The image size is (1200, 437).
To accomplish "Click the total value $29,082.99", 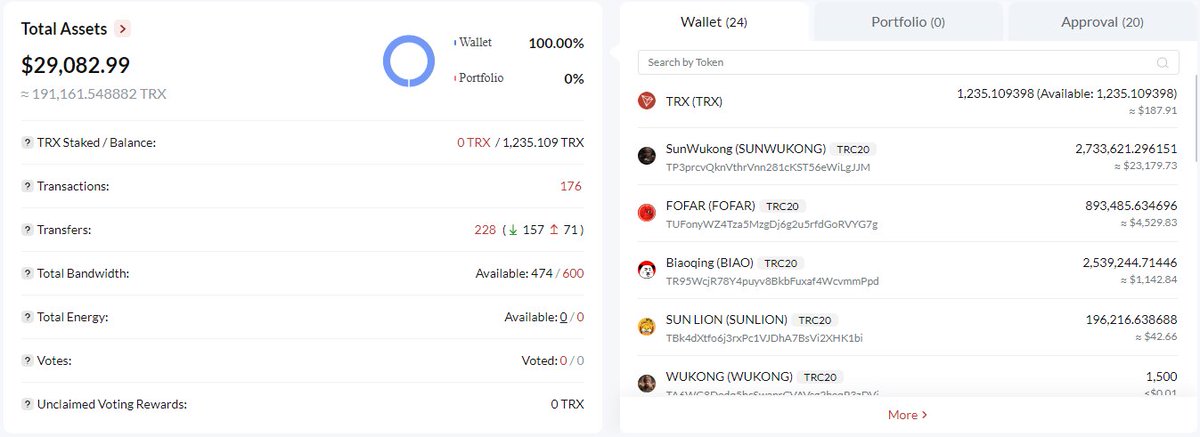I will (76, 66).
